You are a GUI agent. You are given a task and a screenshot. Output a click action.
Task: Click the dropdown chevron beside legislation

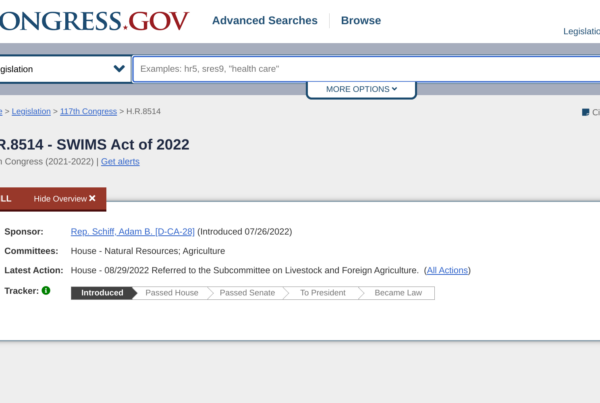119,69
